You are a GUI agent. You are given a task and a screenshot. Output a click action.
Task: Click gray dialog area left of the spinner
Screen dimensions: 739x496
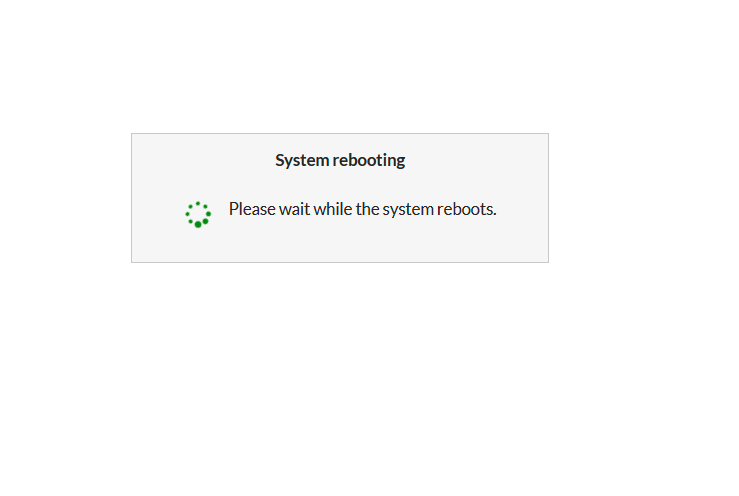tap(158, 215)
